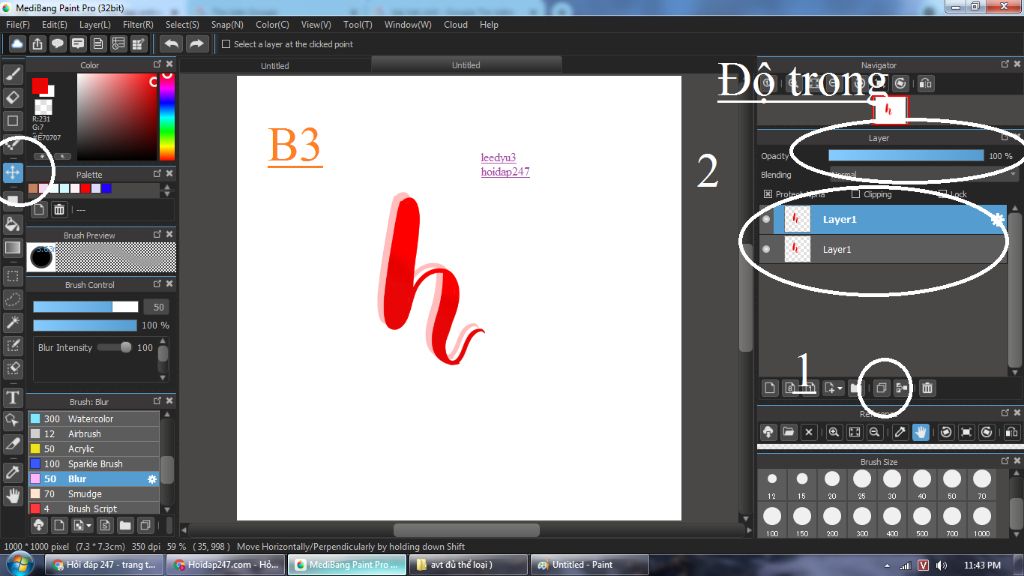The width and height of the screenshot is (1024, 576).
Task: Choose the Airbrush brush
Action: click(93, 434)
